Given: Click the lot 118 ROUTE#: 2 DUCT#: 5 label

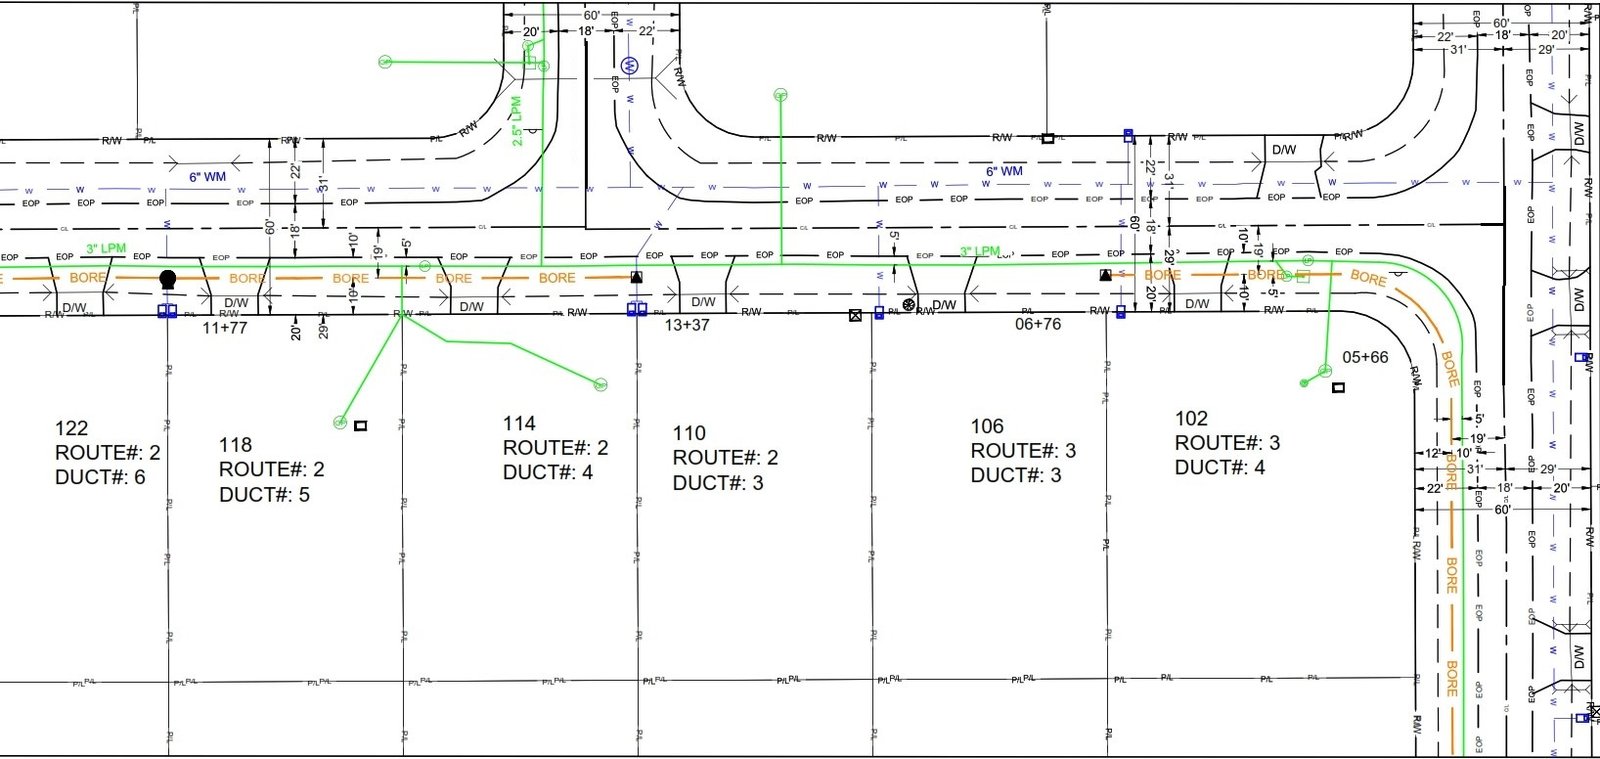Looking at the screenshot, I should (272, 469).
